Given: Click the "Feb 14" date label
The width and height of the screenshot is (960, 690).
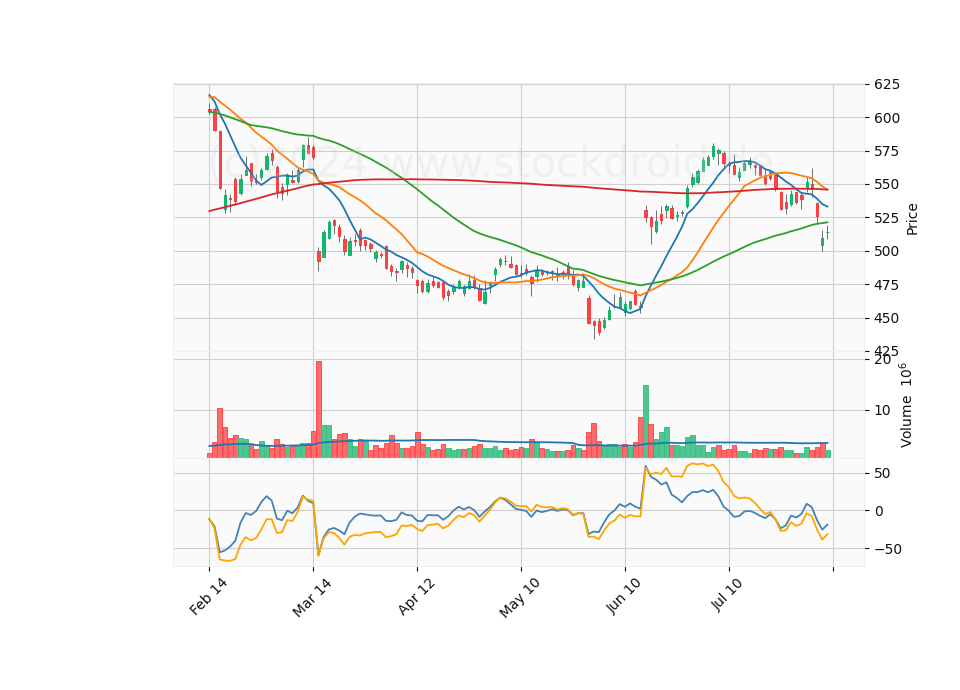Looking at the screenshot, I should tap(208, 596).
